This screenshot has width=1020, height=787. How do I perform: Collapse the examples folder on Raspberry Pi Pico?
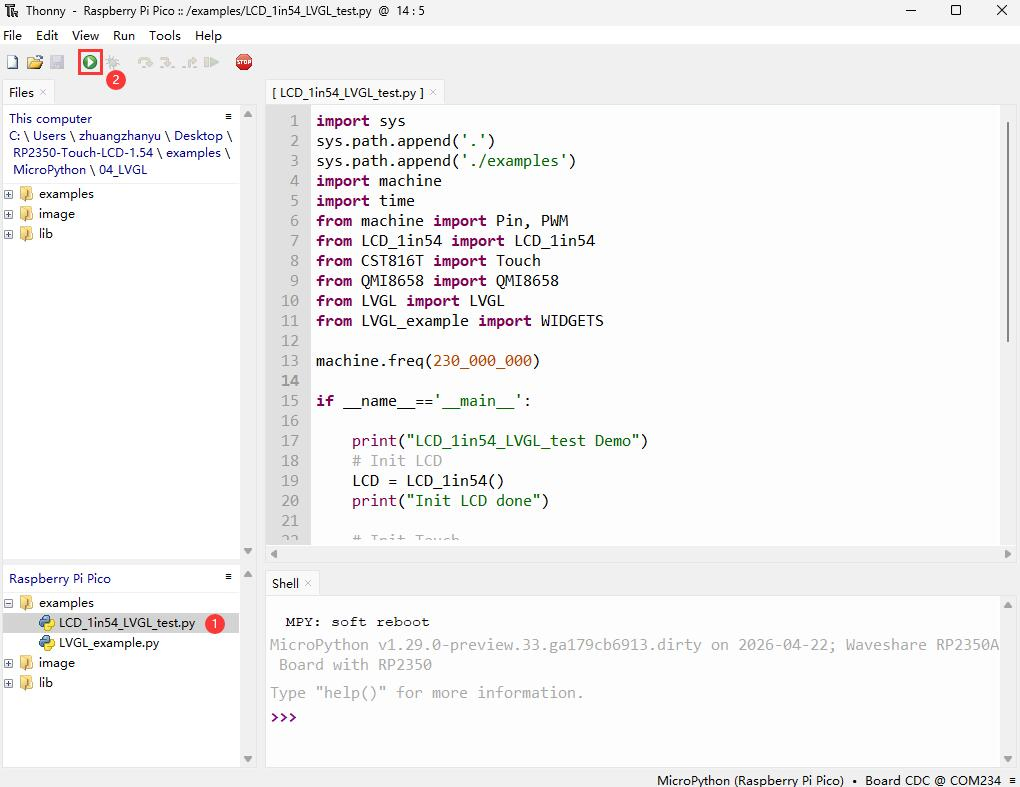pos(7,602)
